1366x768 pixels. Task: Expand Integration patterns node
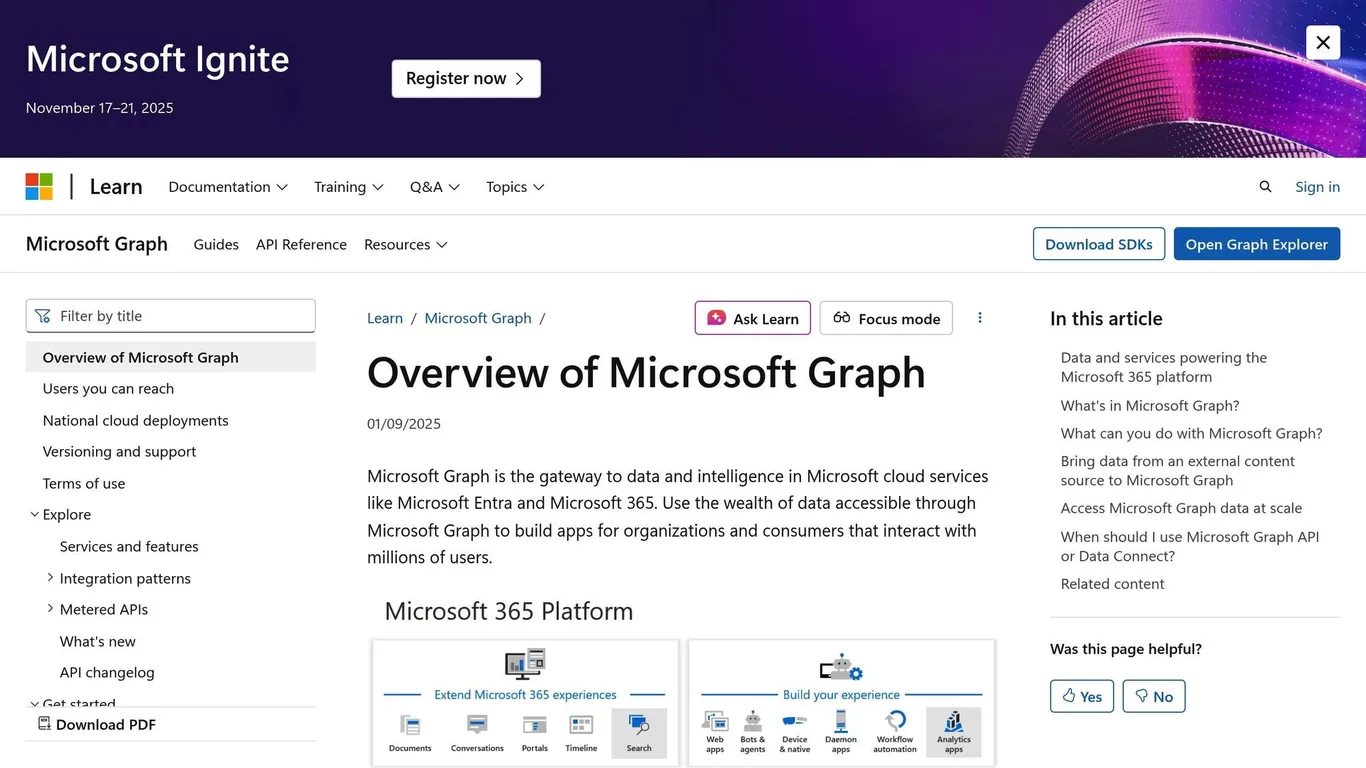tap(51, 578)
